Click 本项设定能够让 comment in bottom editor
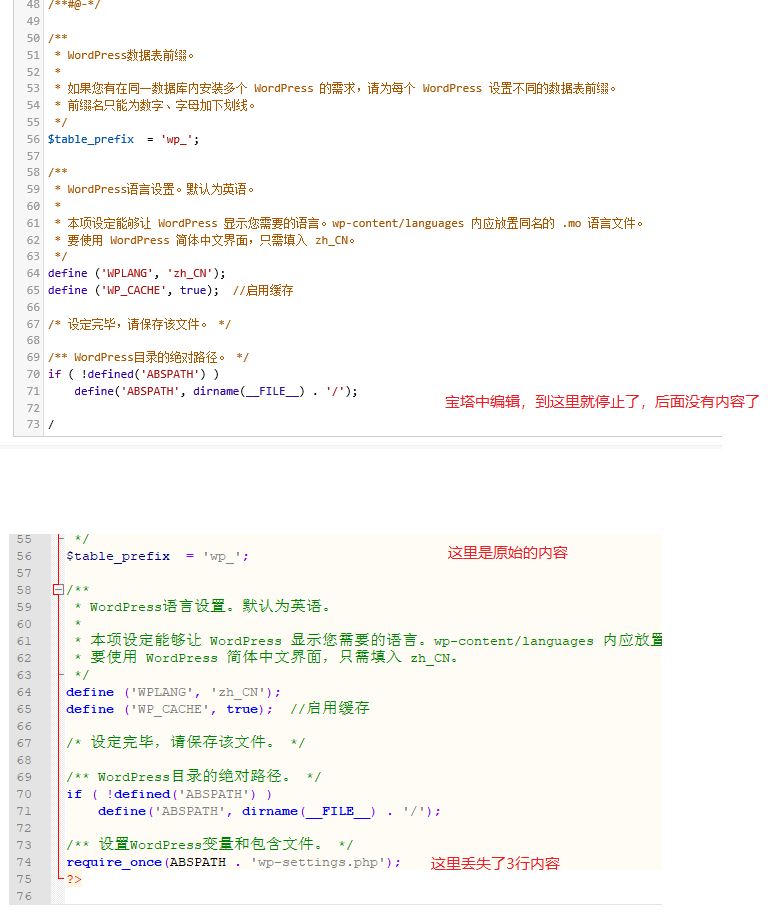Viewport: 775px width, 918px height. point(368,640)
